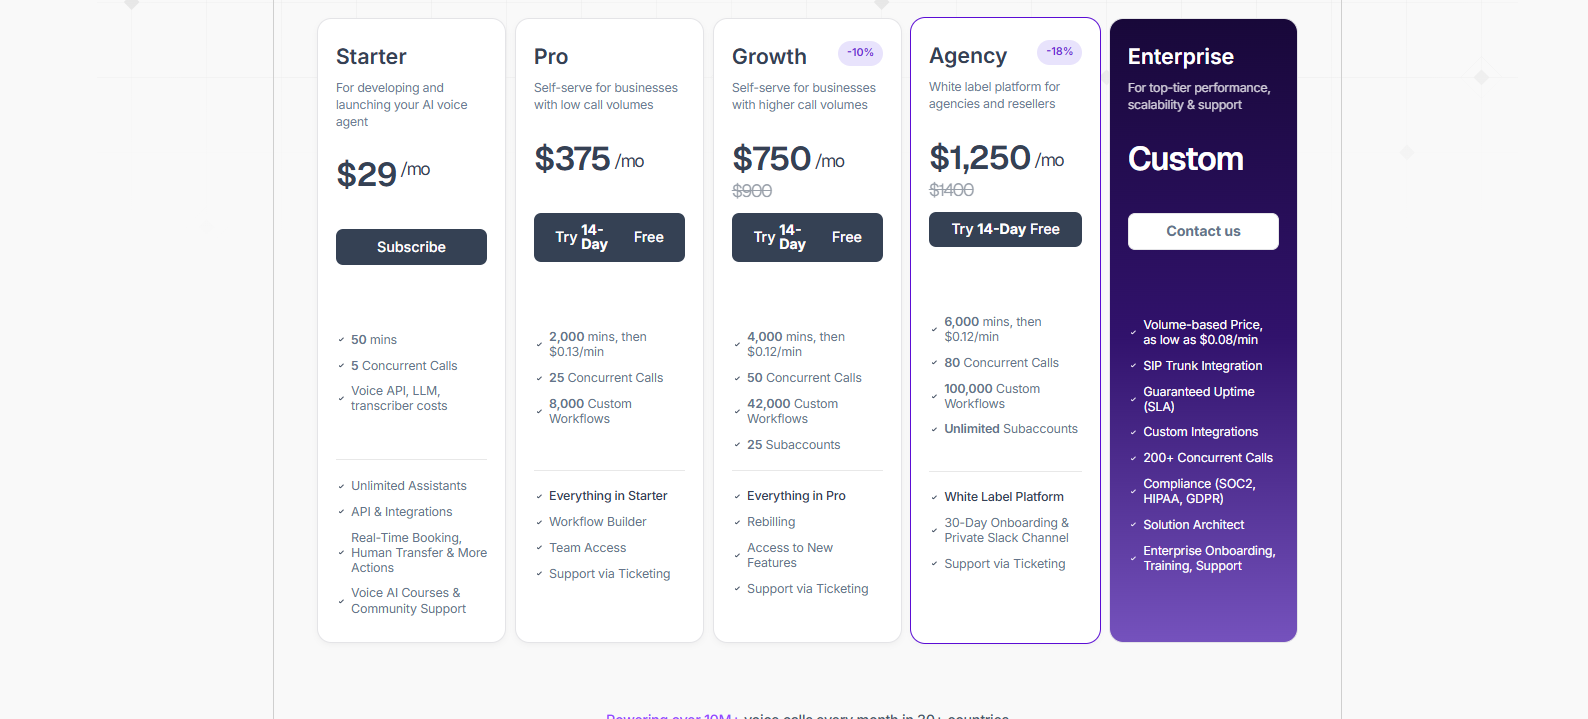Click the crossed-out $900 Growth price
This screenshot has height=719, width=1588.
point(752,191)
